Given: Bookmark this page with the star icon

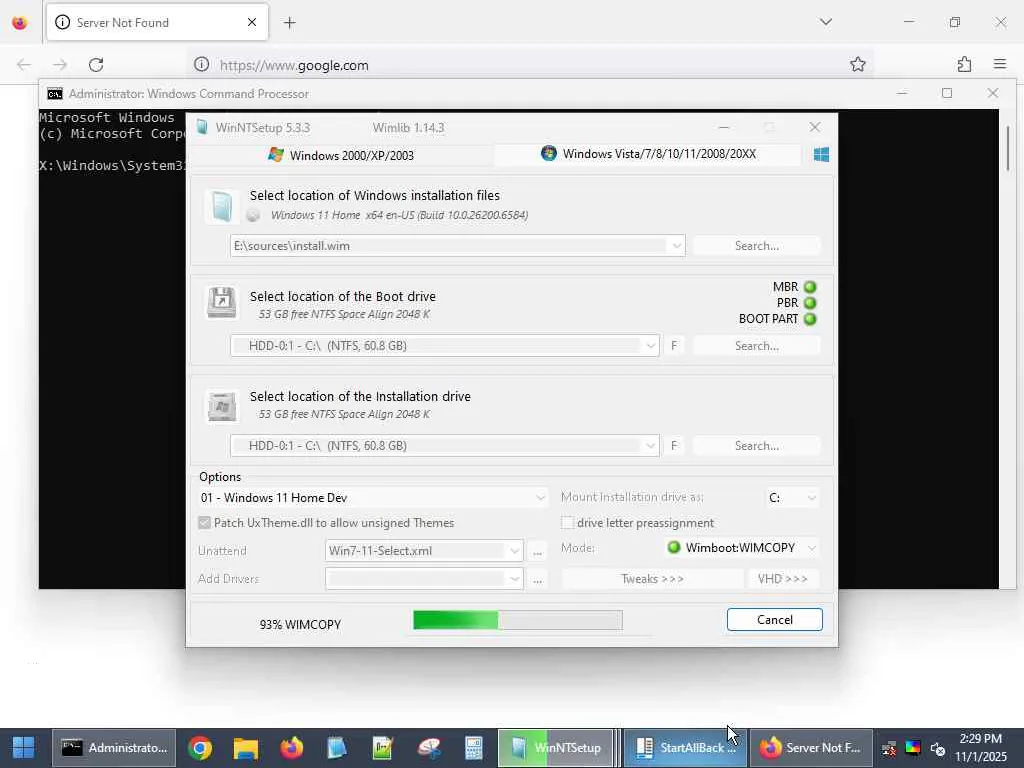Looking at the screenshot, I should click(857, 64).
